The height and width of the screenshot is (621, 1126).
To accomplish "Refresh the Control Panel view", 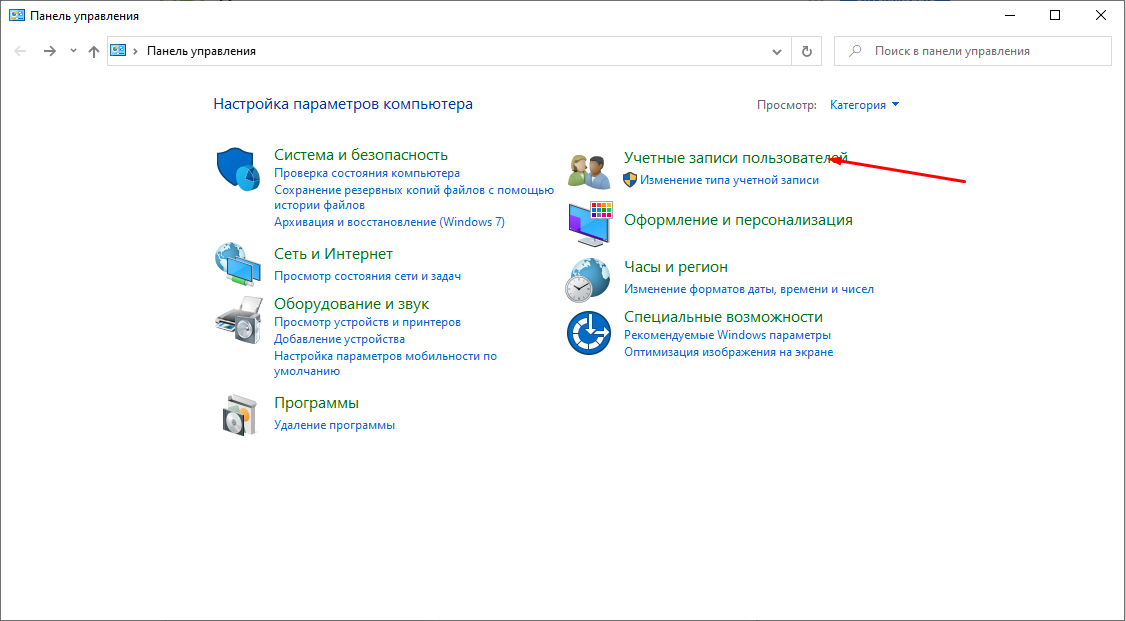I will coord(806,51).
